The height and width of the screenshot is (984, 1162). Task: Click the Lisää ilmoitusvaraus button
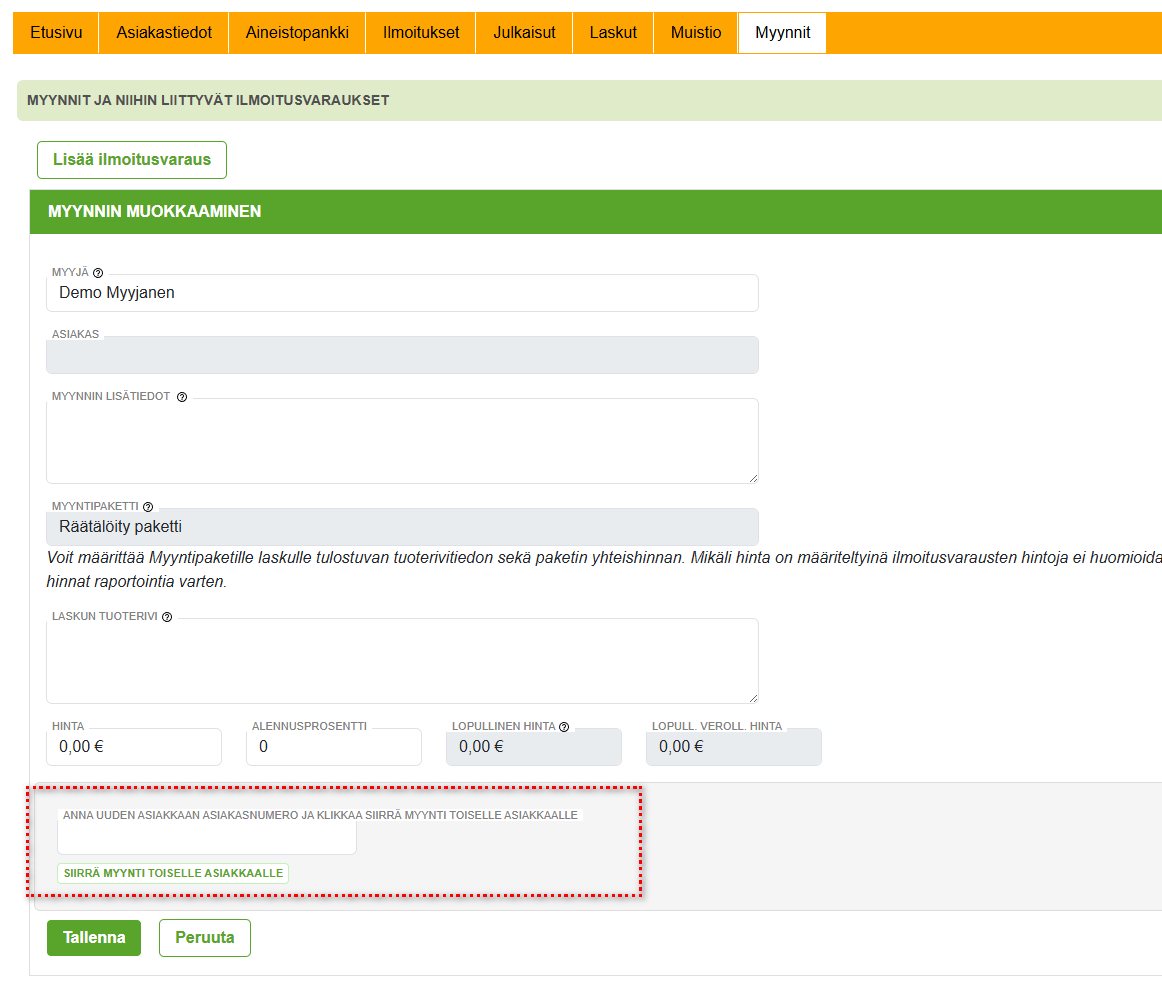coord(132,160)
